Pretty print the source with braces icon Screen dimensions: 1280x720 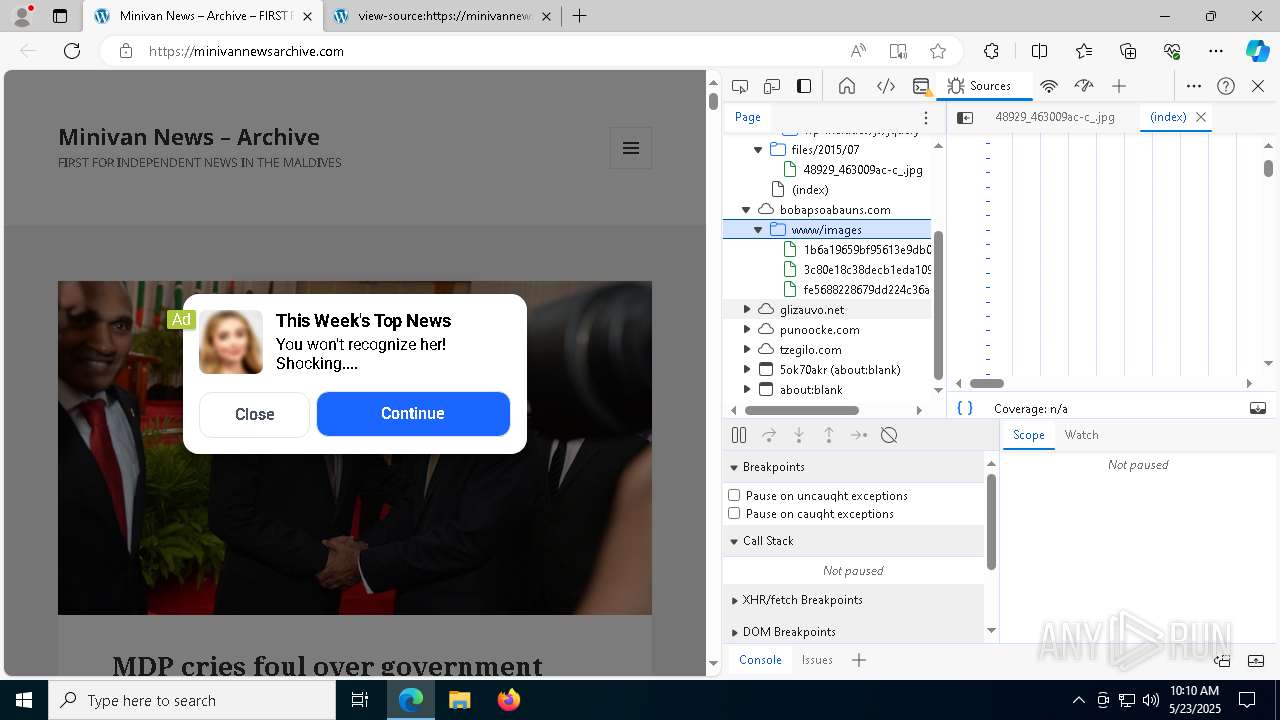pos(965,408)
